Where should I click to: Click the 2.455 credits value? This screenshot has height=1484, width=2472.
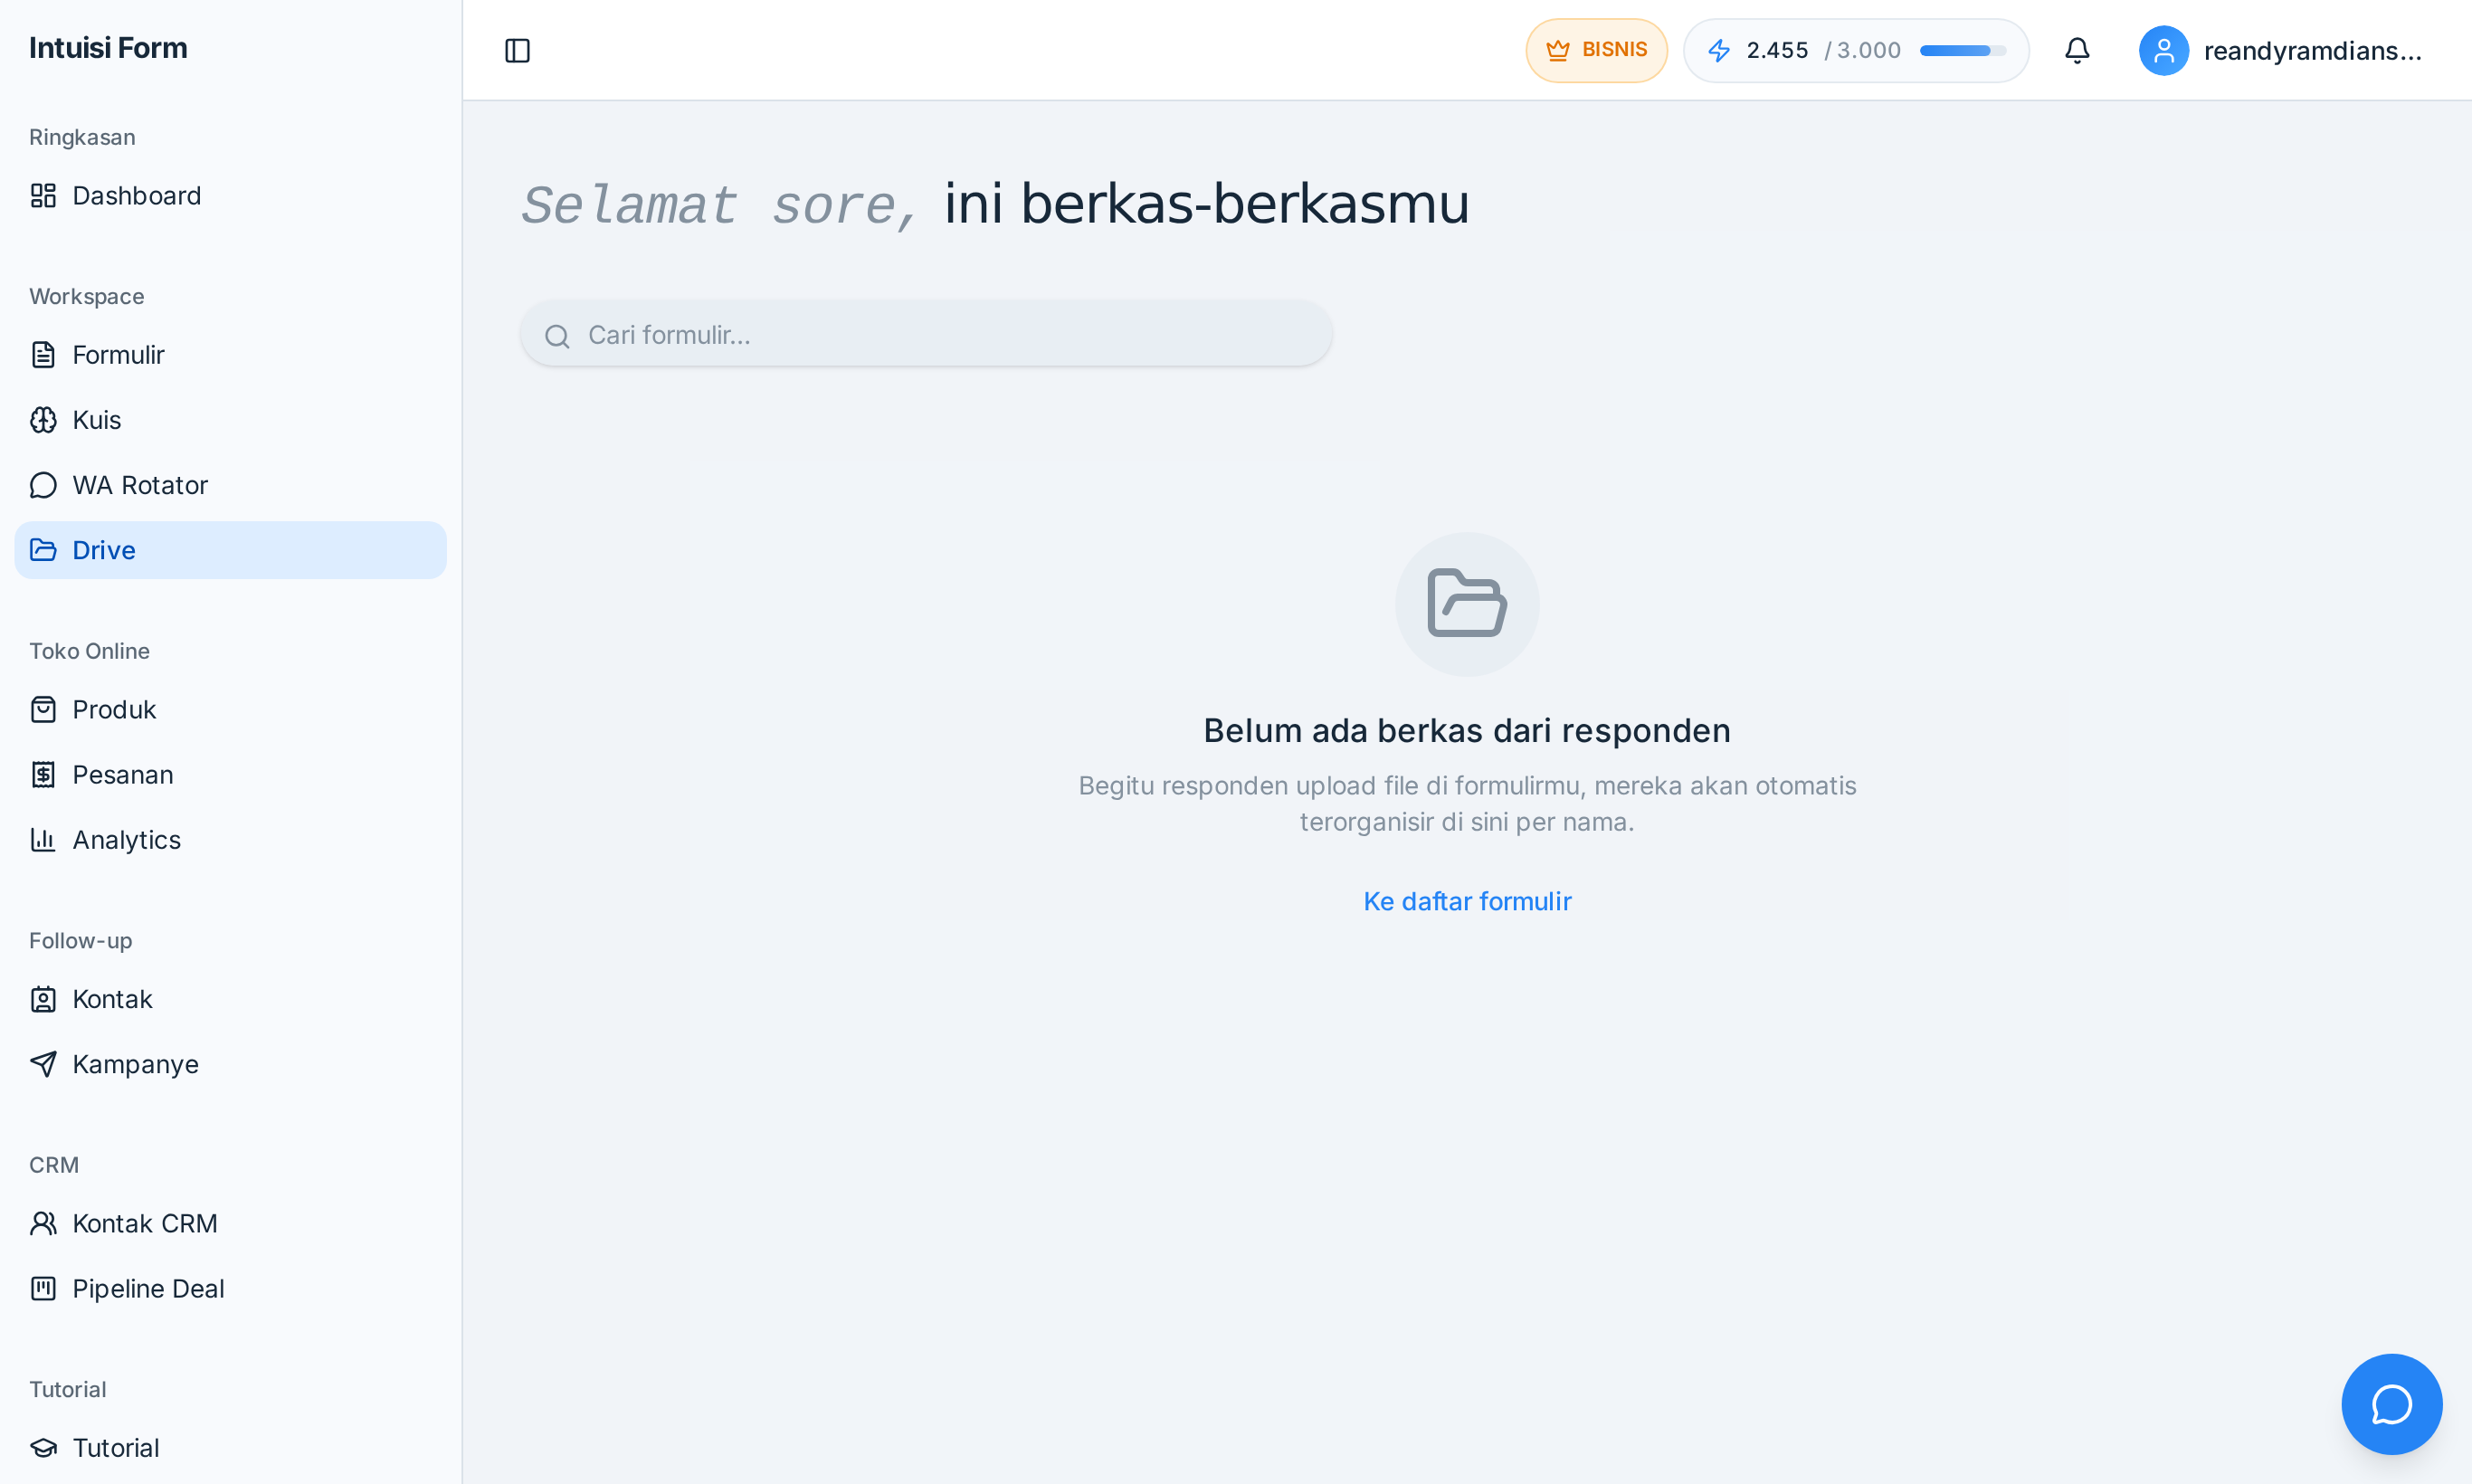pos(1777,50)
